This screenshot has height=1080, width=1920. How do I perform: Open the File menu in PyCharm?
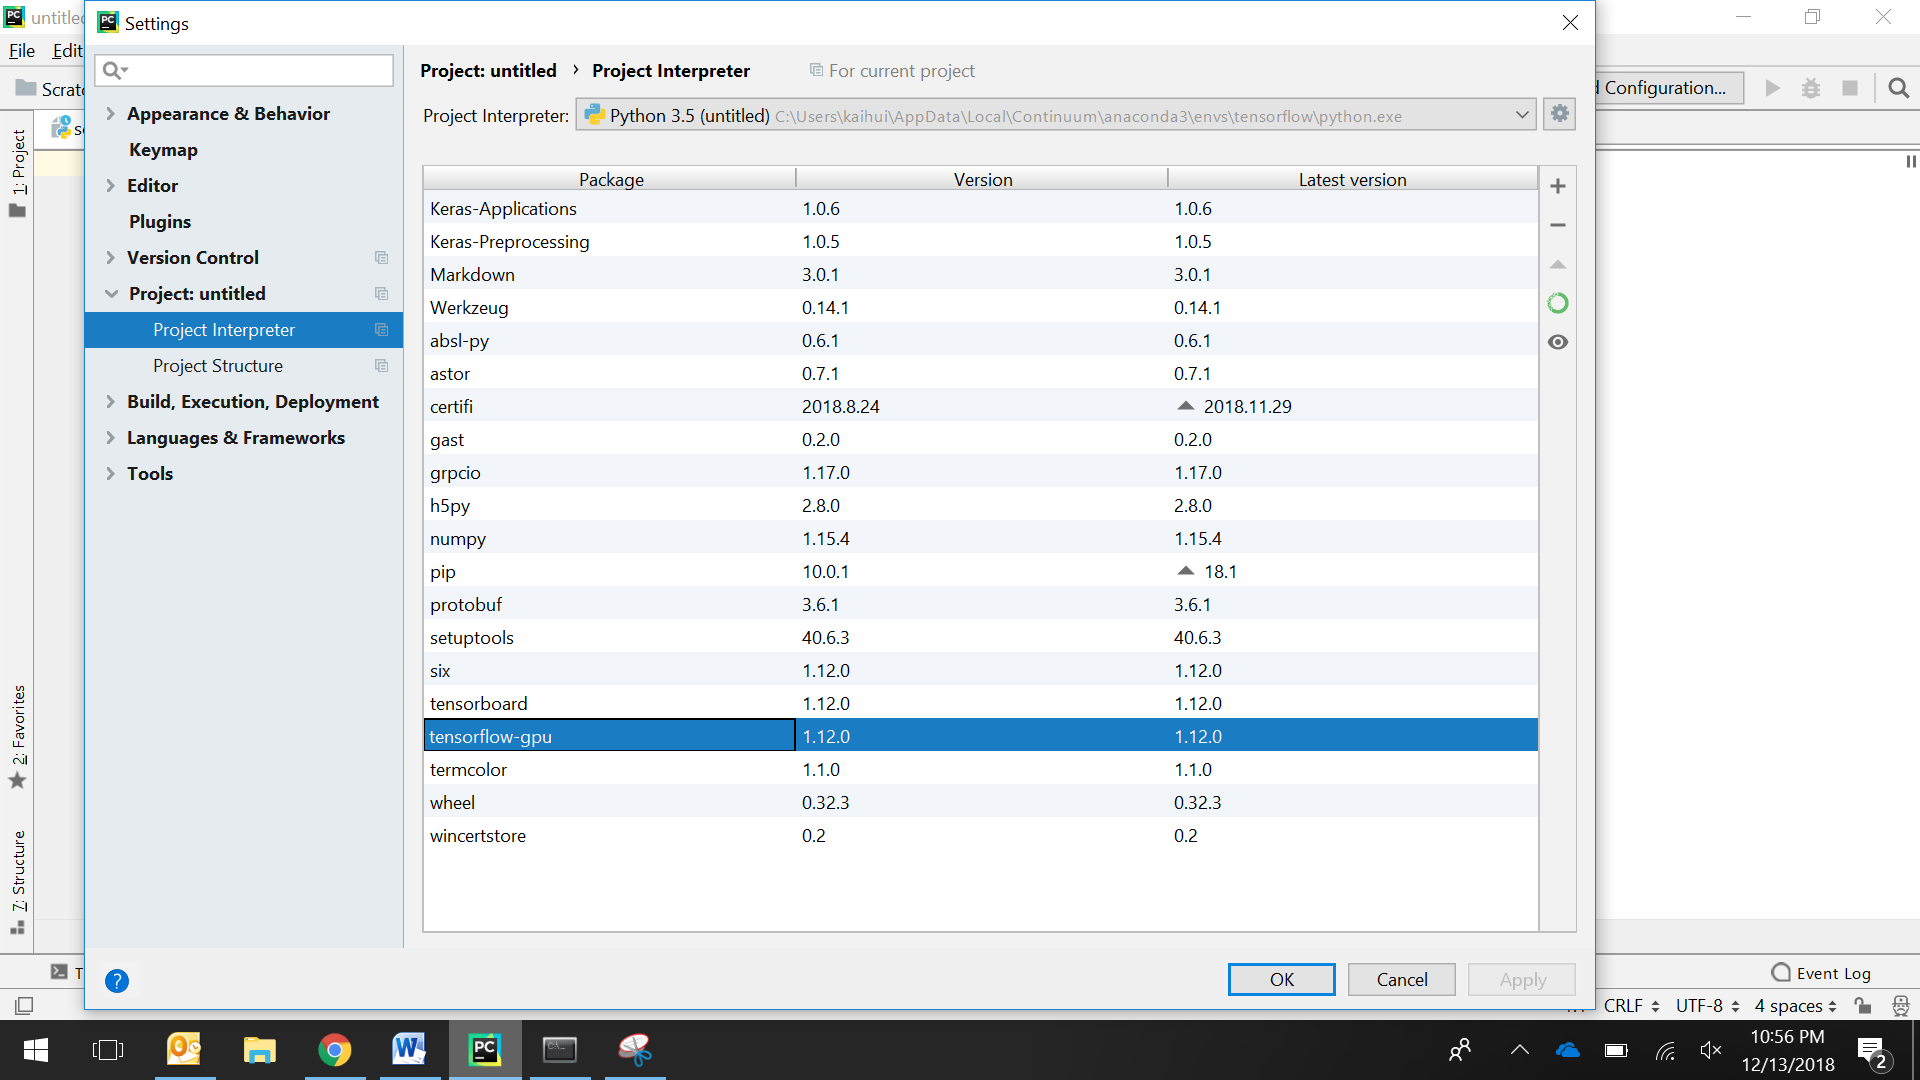tap(22, 51)
